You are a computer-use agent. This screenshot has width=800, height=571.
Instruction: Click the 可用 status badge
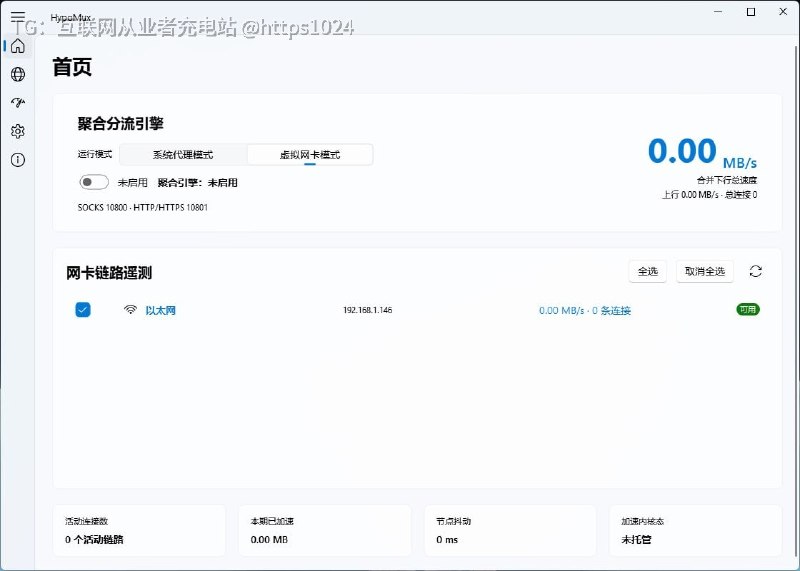pyautogui.click(x=748, y=309)
